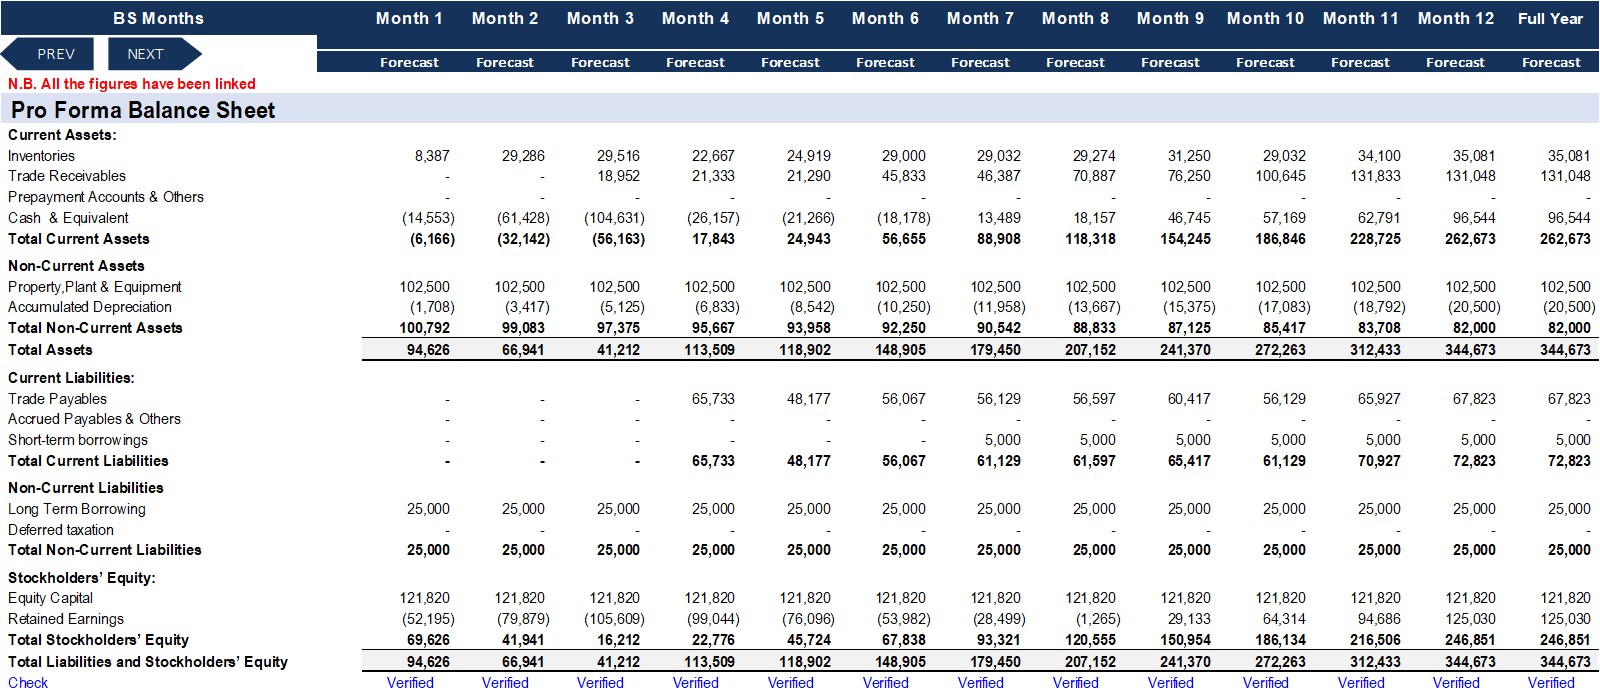The image size is (1600, 694).
Task: Select Stockholders' Equity section heading
Action: coord(82,578)
